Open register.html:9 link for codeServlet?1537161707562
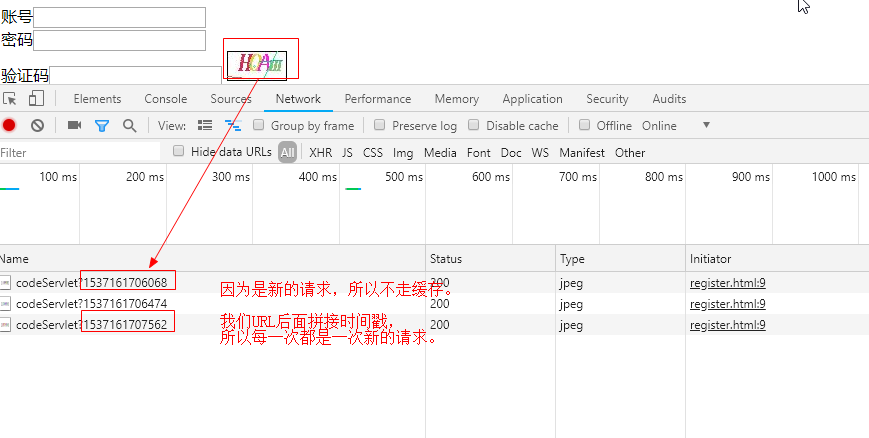Screen dimensions: 869x438 pos(728,325)
